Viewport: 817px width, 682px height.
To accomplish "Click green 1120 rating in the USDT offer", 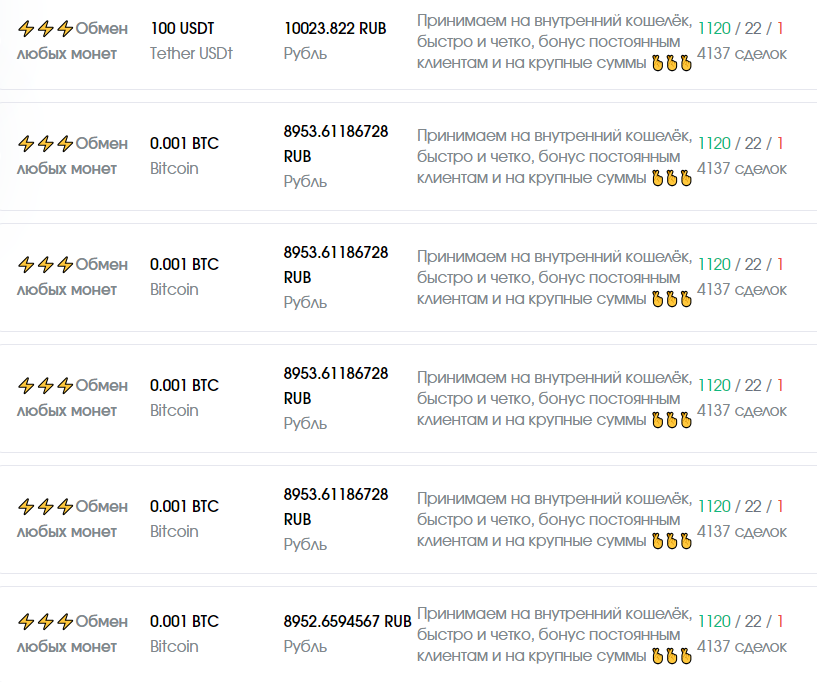I will click(714, 29).
